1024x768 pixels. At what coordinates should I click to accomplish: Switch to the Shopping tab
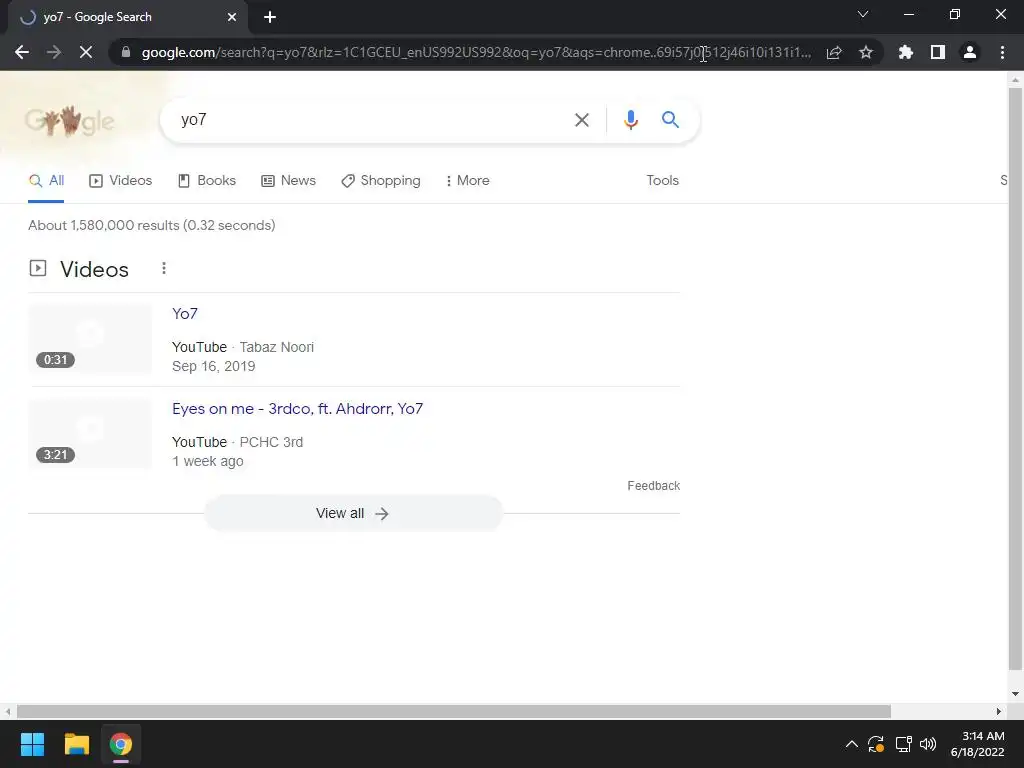(x=381, y=181)
